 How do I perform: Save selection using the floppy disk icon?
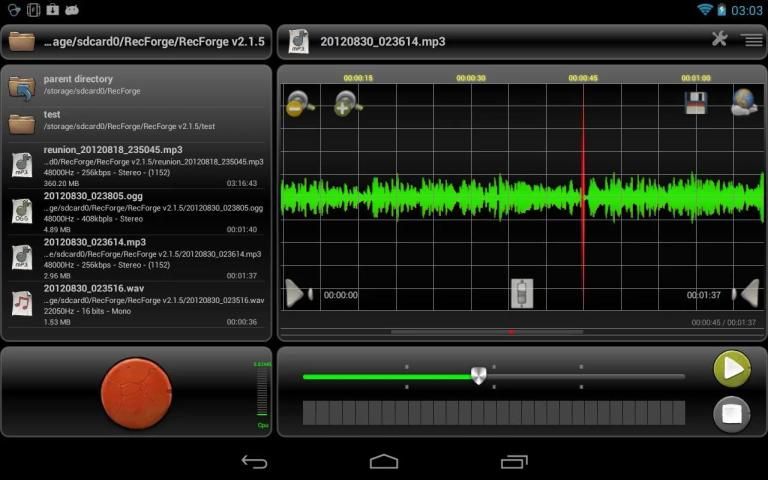pos(696,103)
